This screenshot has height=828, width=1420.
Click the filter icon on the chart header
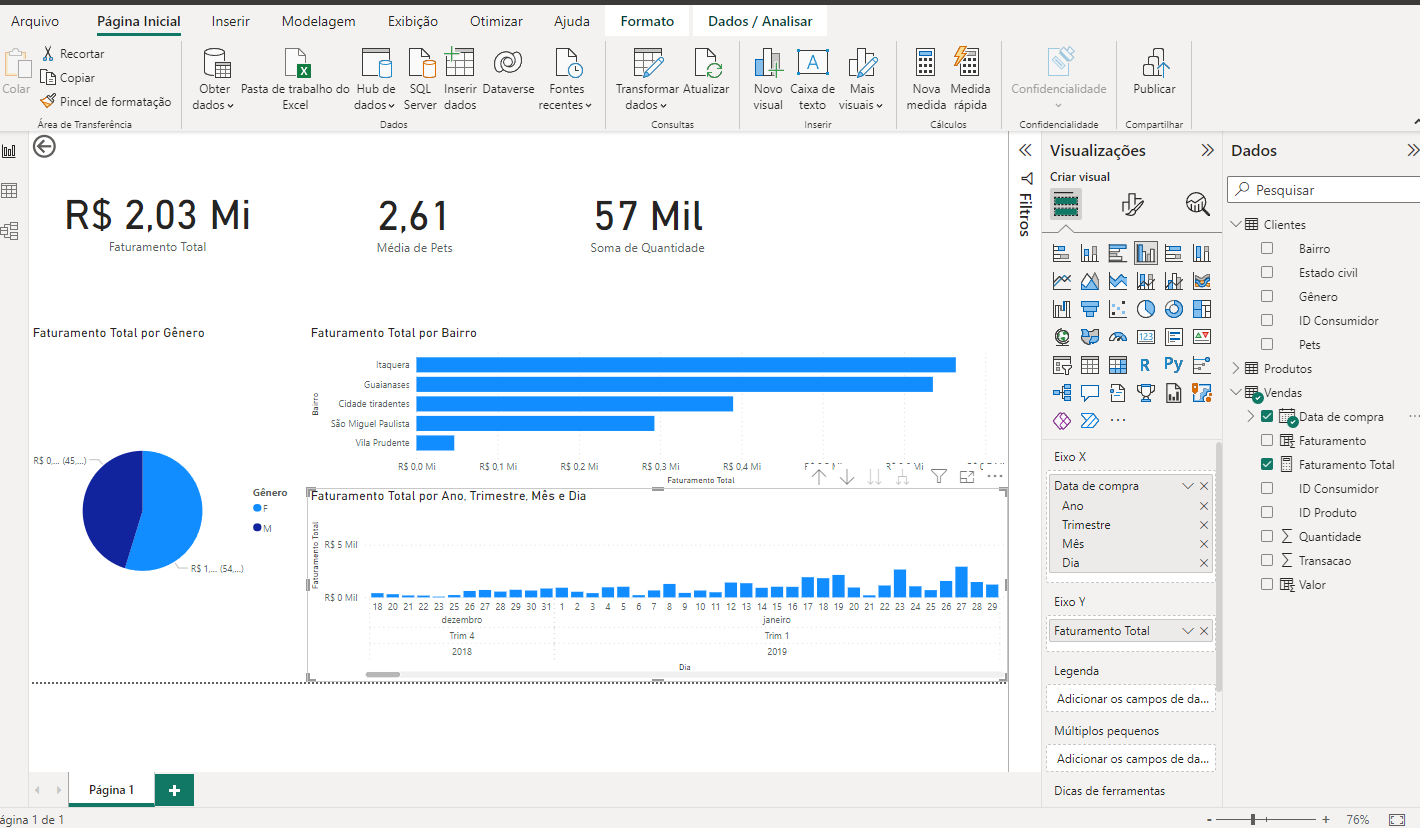pos(939,477)
